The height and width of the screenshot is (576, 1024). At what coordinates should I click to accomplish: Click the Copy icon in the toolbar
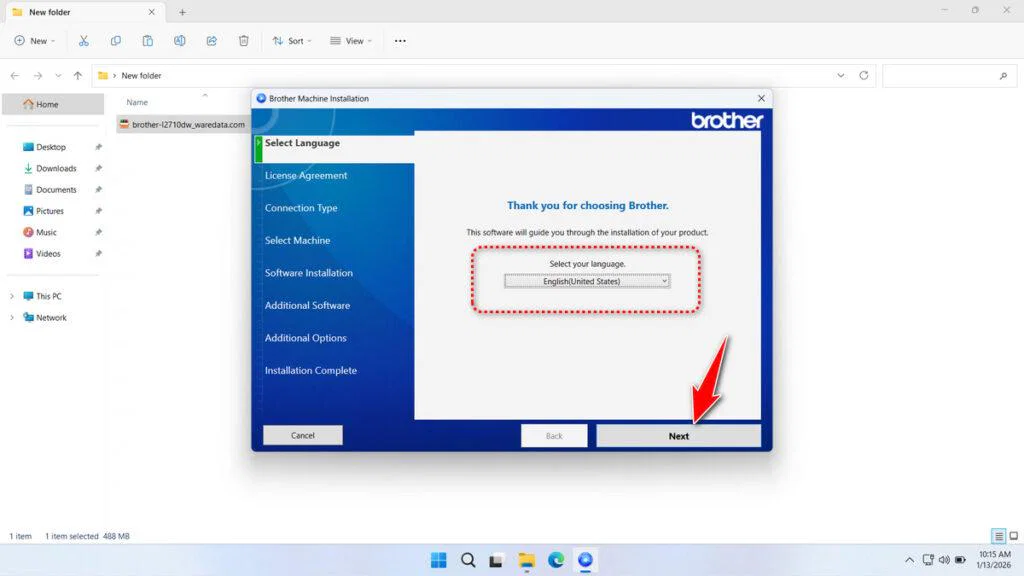[116, 40]
